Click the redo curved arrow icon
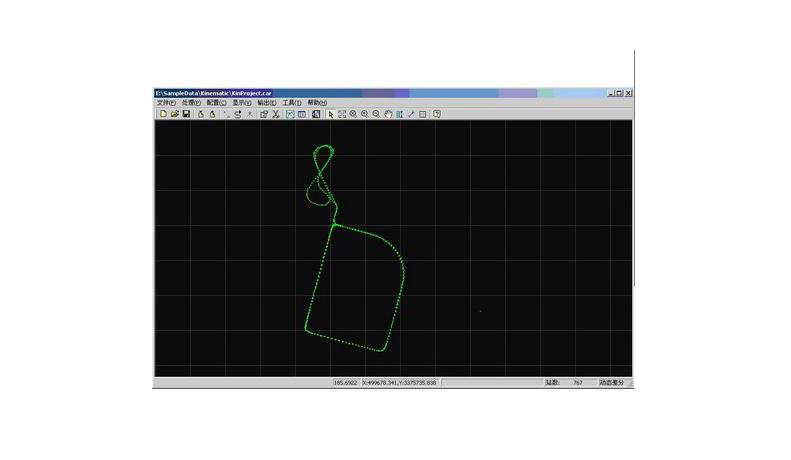The image size is (791, 460). click(x=238, y=114)
